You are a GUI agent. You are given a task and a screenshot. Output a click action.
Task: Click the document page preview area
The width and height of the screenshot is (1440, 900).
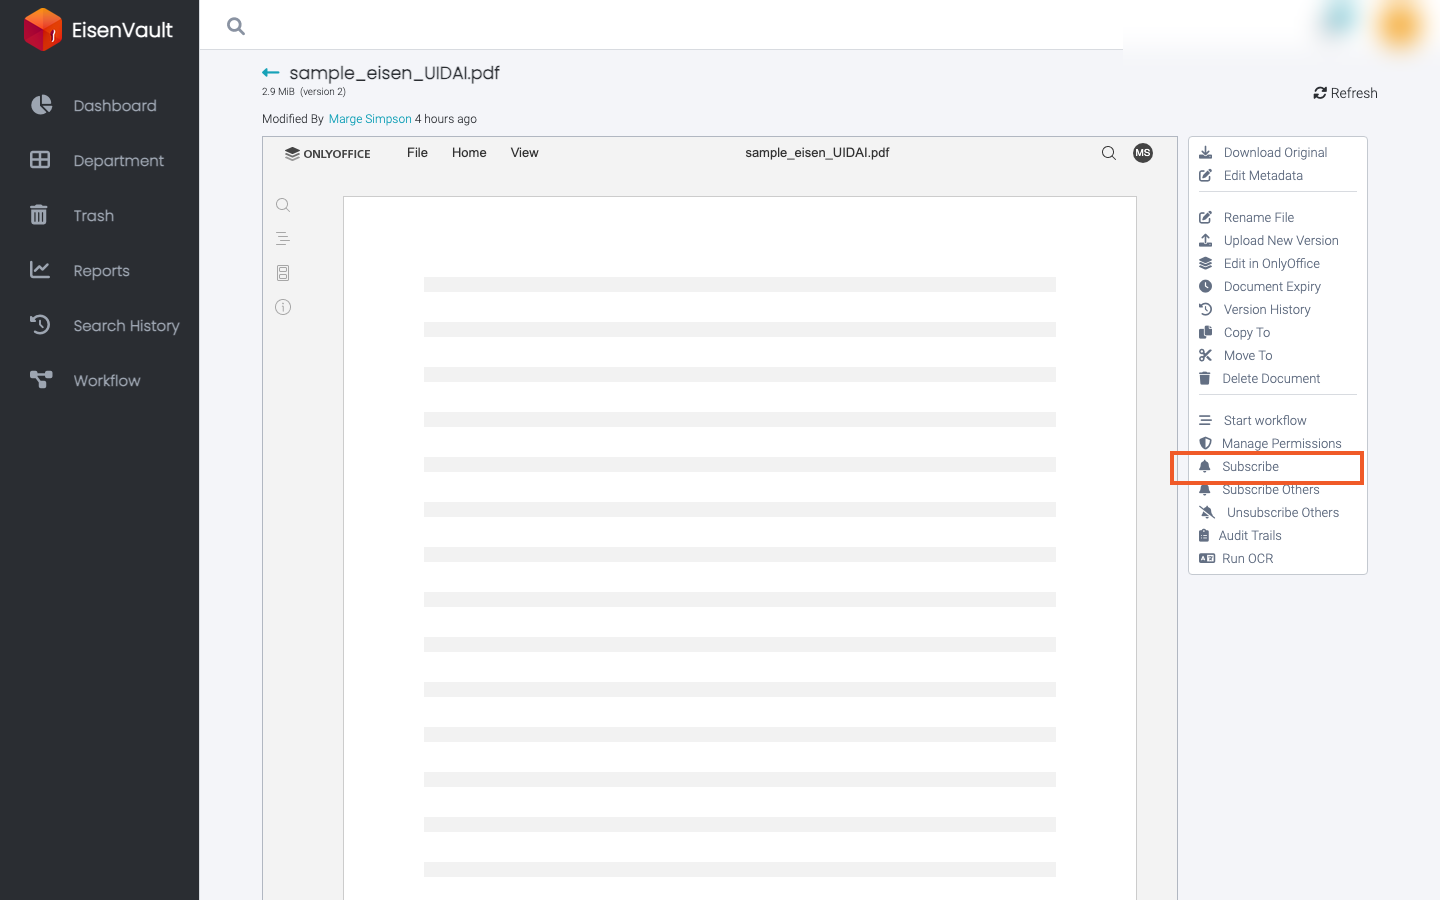click(740, 548)
